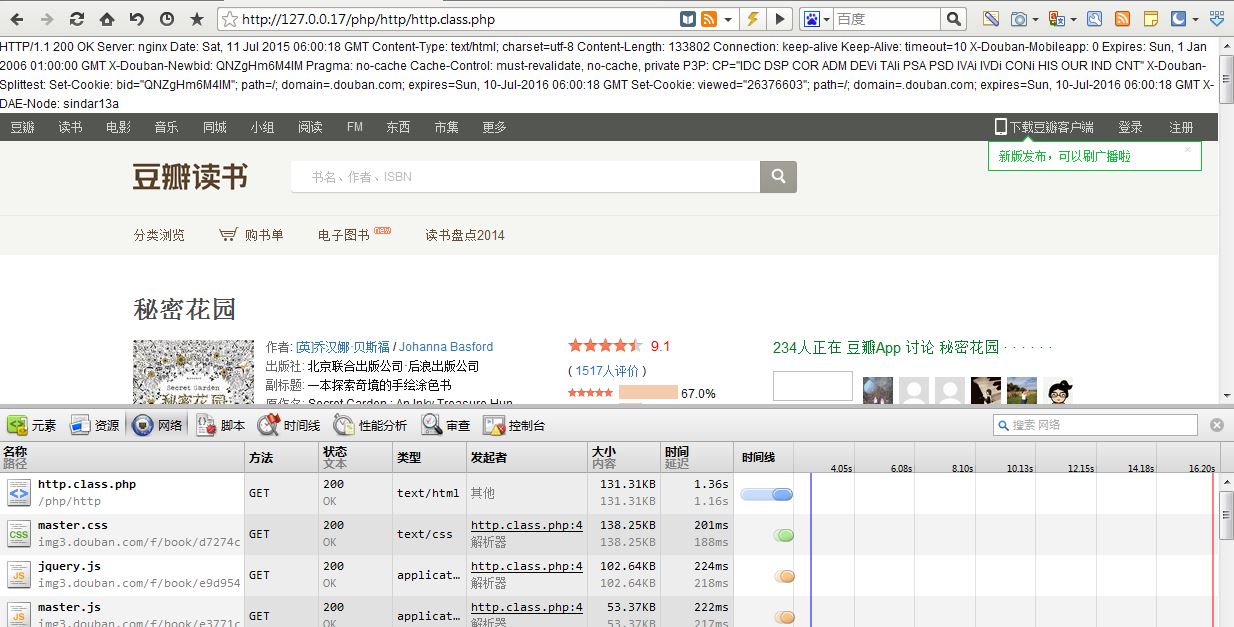Click the favorites star icon in toolbar
This screenshot has height=627, width=1234.
[x=197, y=19]
